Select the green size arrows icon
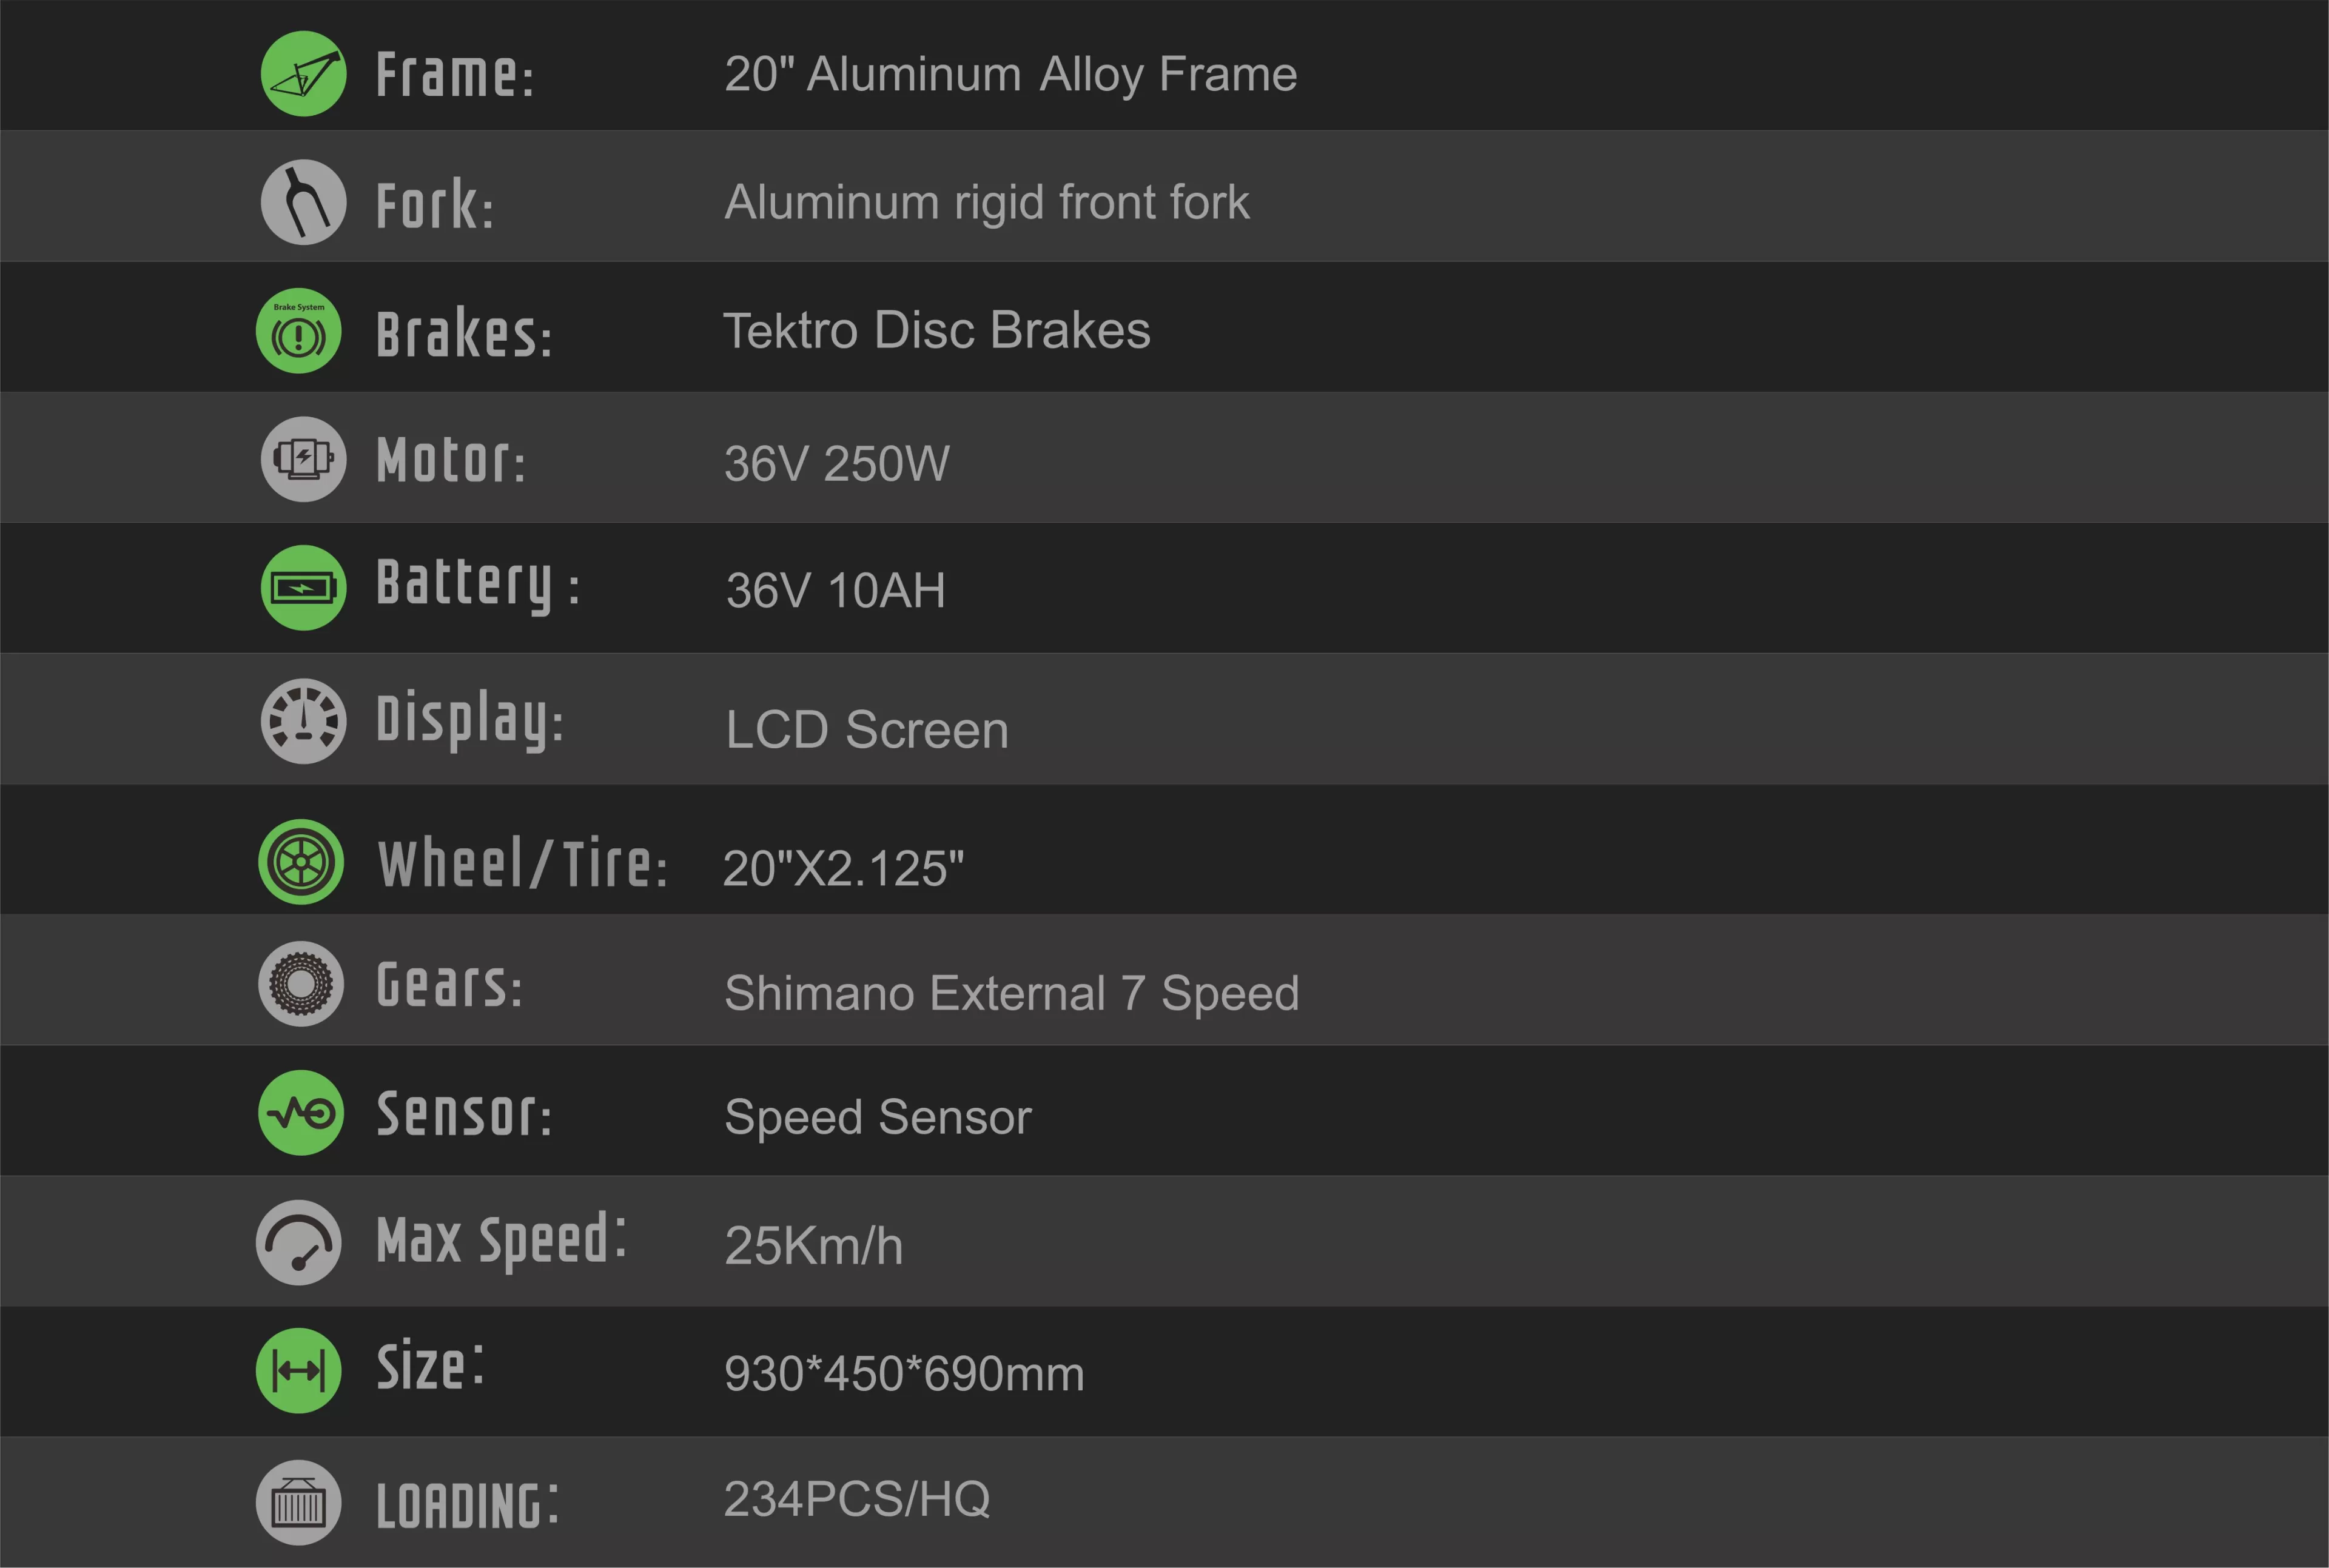 [x=299, y=1371]
